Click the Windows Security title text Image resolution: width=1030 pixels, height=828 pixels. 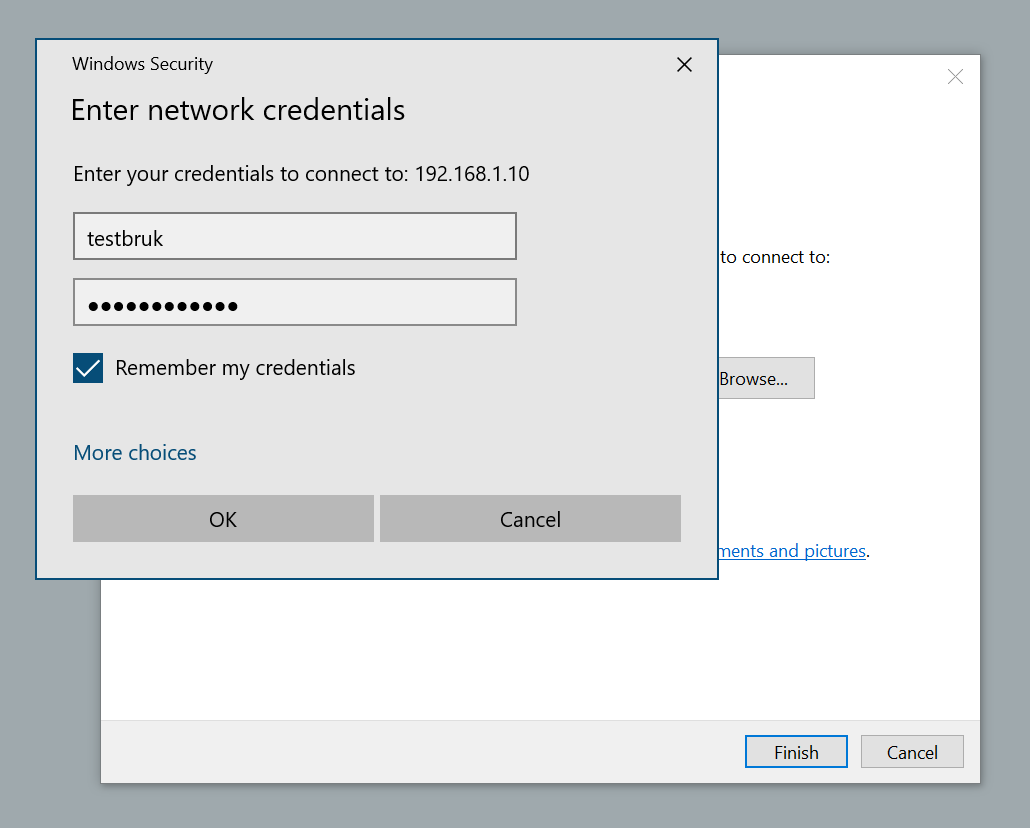tap(142, 65)
